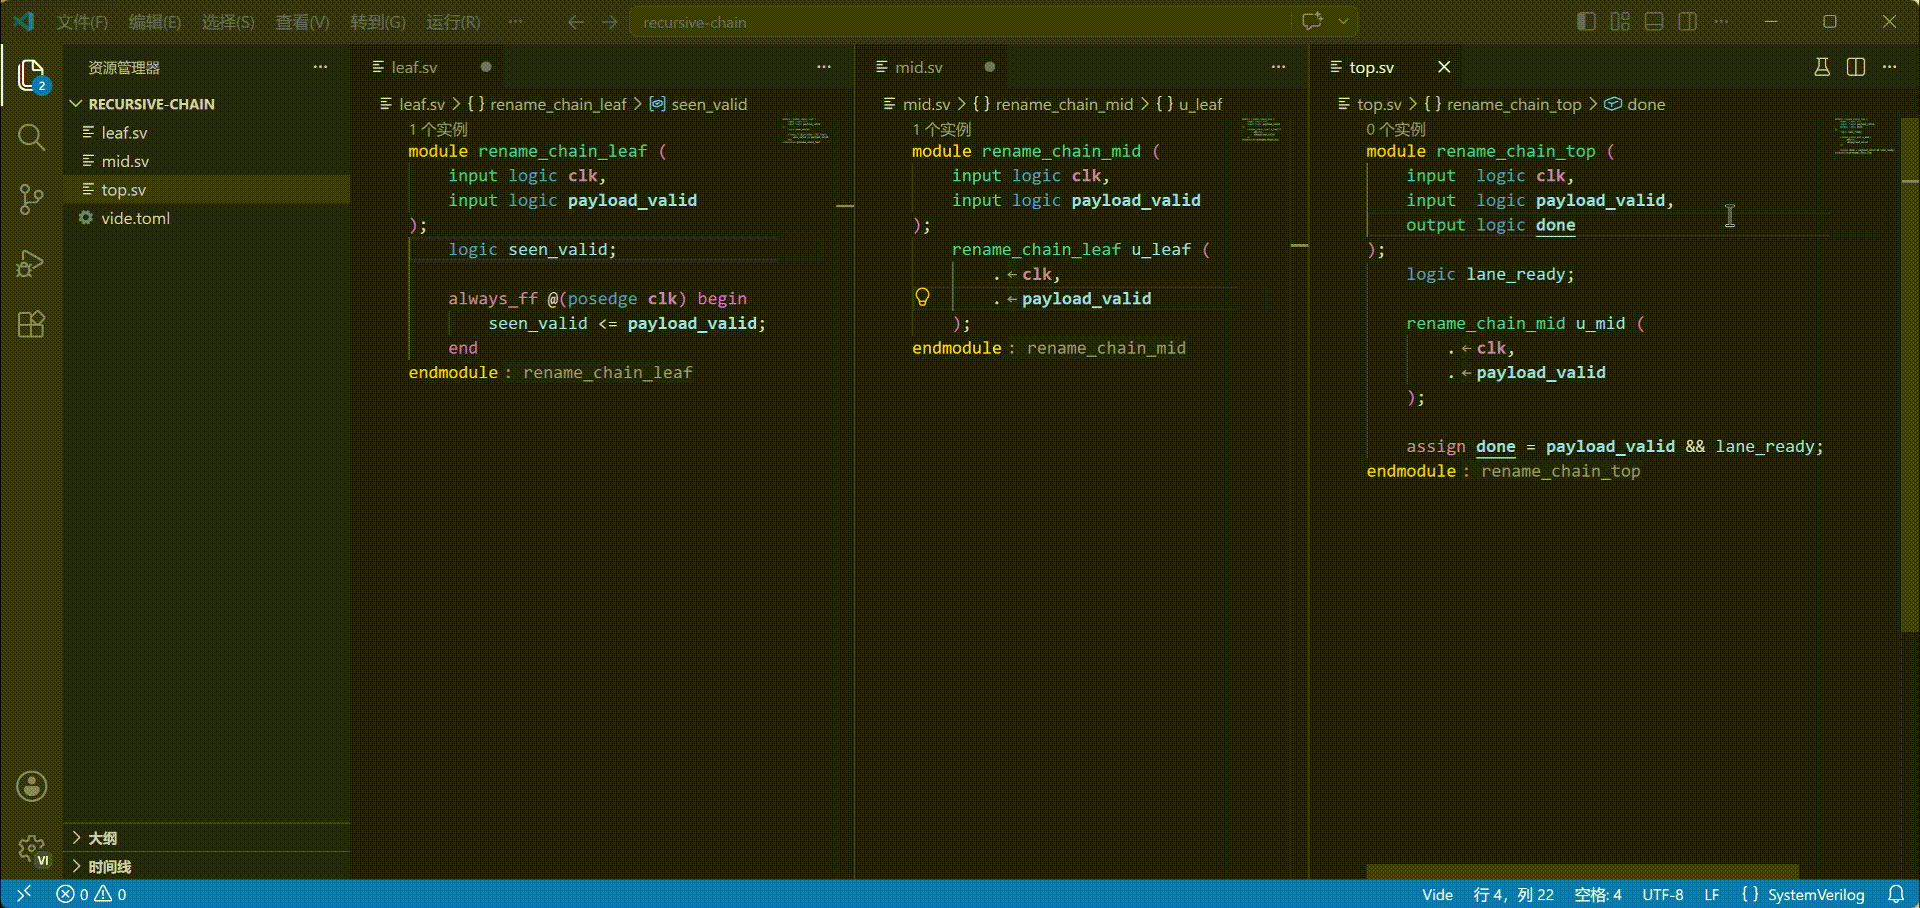Switch to the leaf.sv tab
The height and width of the screenshot is (908, 1920).
pyautogui.click(x=414, y=67)
